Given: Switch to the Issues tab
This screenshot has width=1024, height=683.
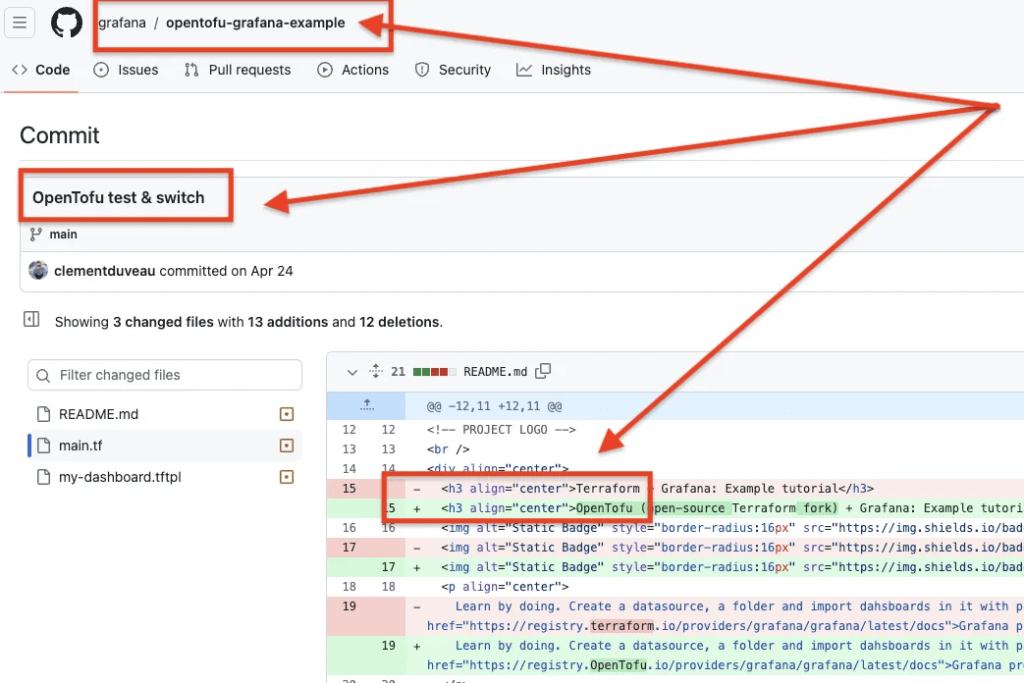Looking at the screenshot, I should (x=126, y=70).
